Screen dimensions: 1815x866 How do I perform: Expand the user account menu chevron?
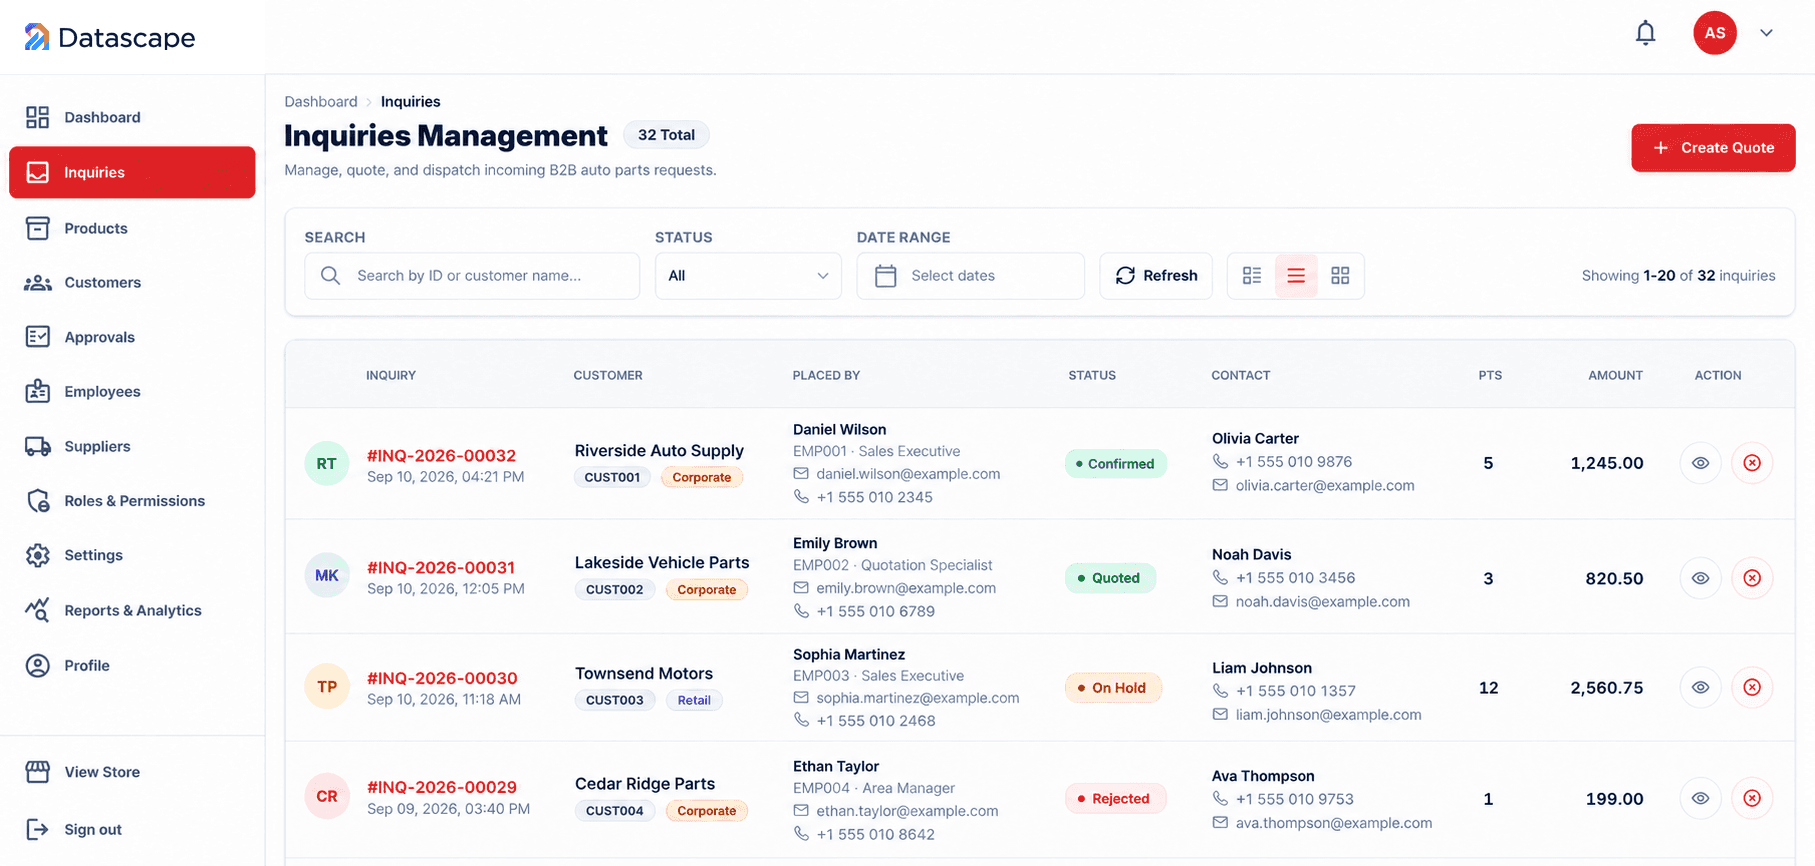coord(1767,33)
